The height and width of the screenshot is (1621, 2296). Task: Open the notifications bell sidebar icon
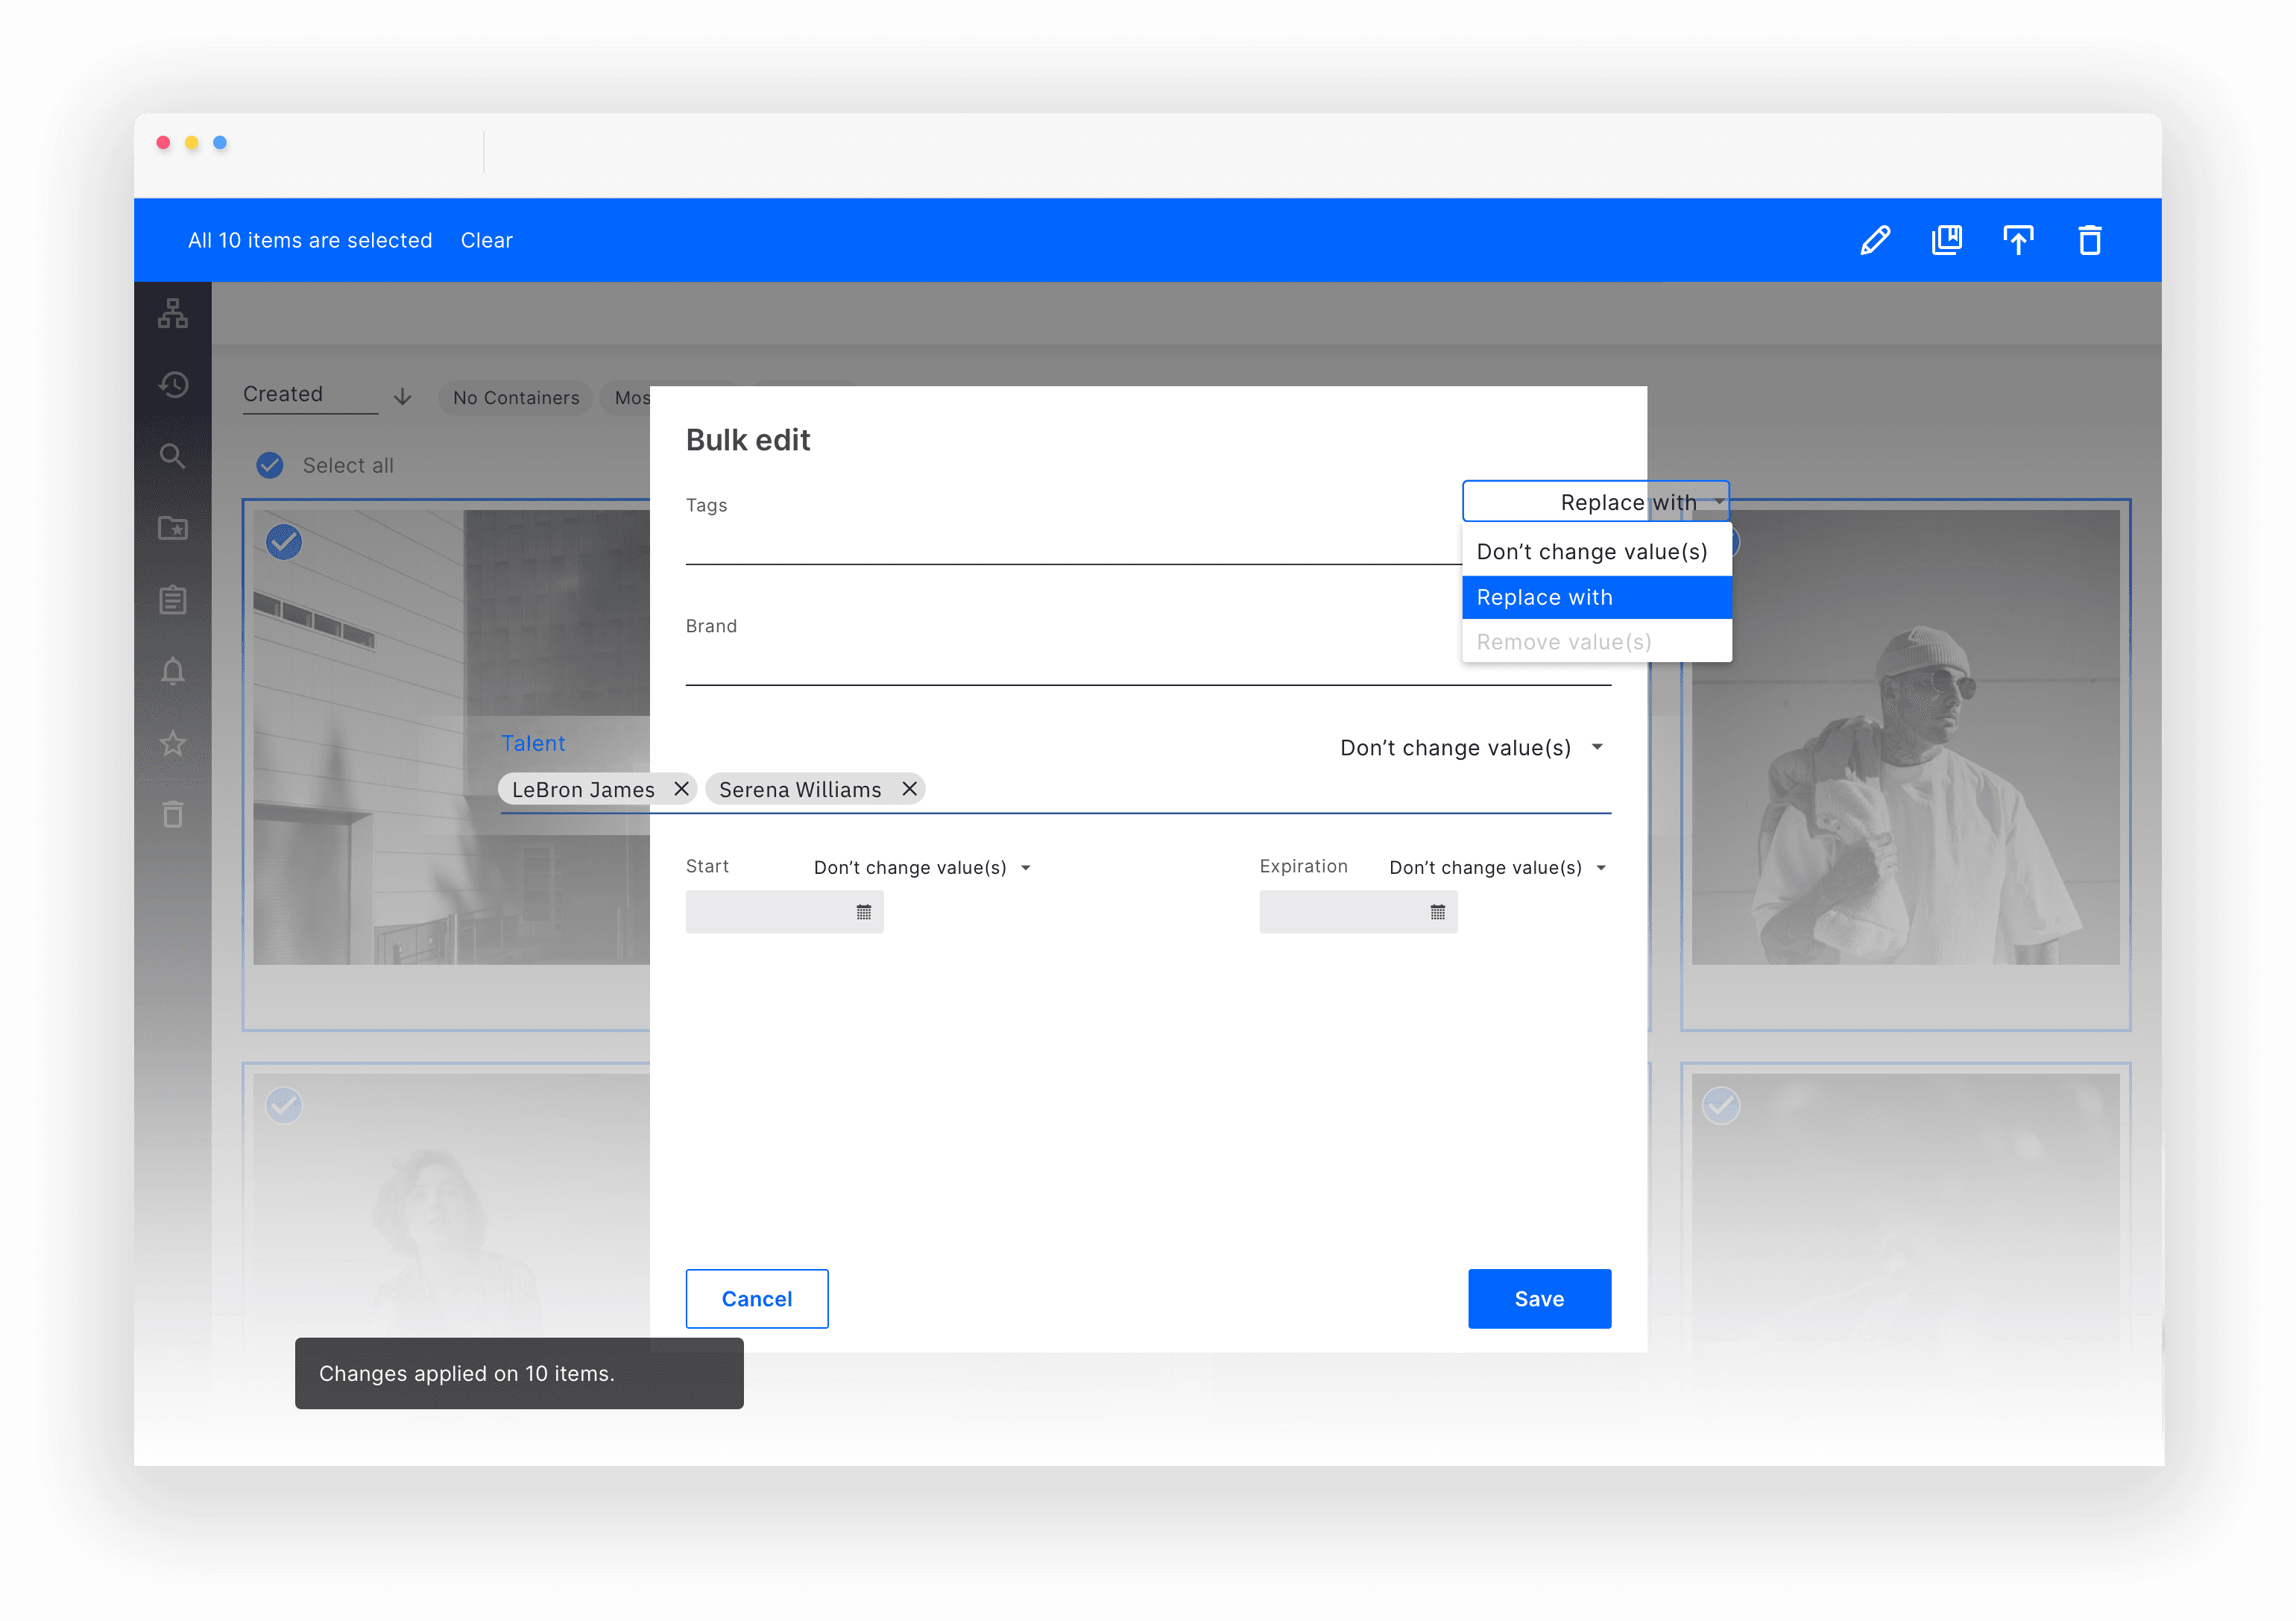coord(173,671)
